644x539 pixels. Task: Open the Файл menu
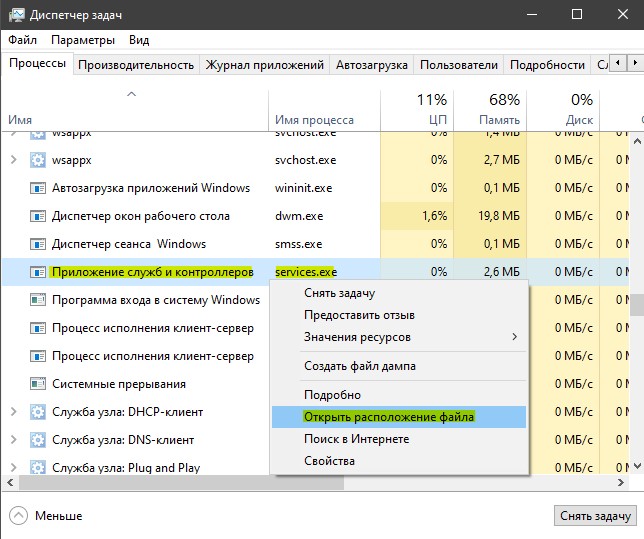(x=23, y=40)
